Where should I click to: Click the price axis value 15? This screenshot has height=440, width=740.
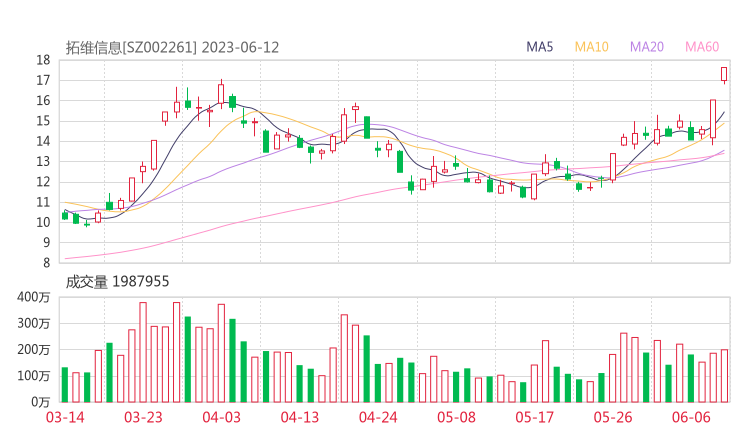point(43,121)
